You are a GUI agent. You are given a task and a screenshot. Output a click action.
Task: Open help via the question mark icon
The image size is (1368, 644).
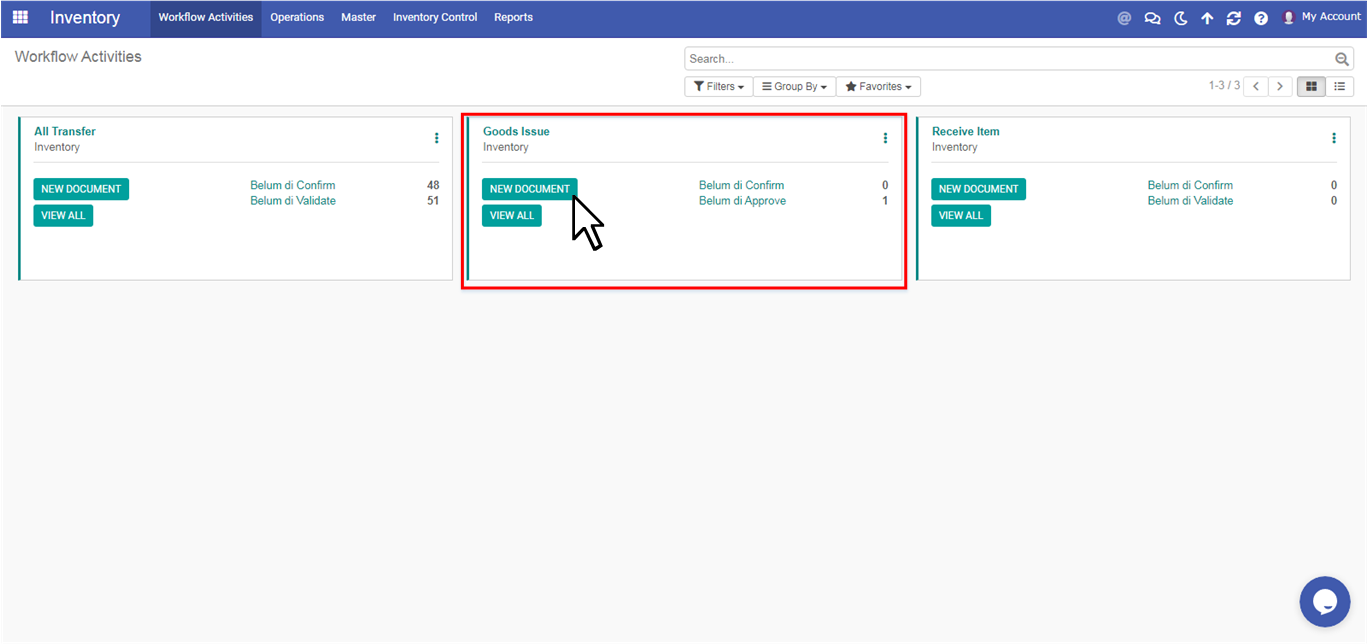[1261, 18]
